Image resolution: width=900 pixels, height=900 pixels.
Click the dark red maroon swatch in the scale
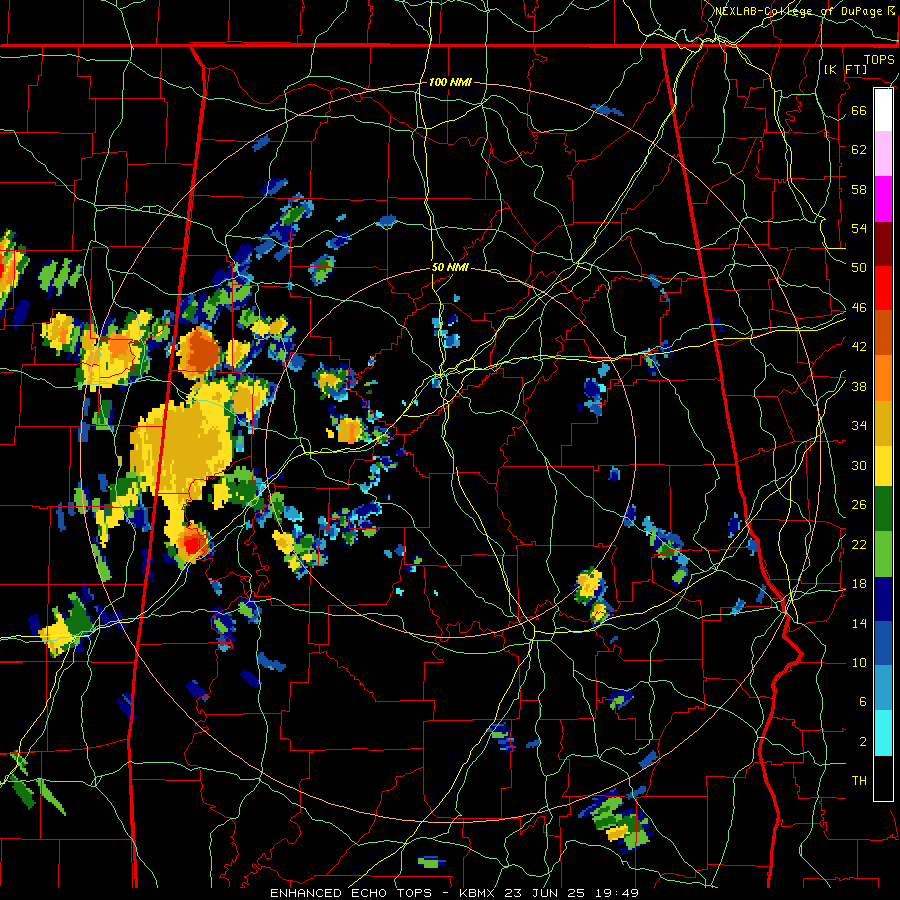tap(883, 243)
